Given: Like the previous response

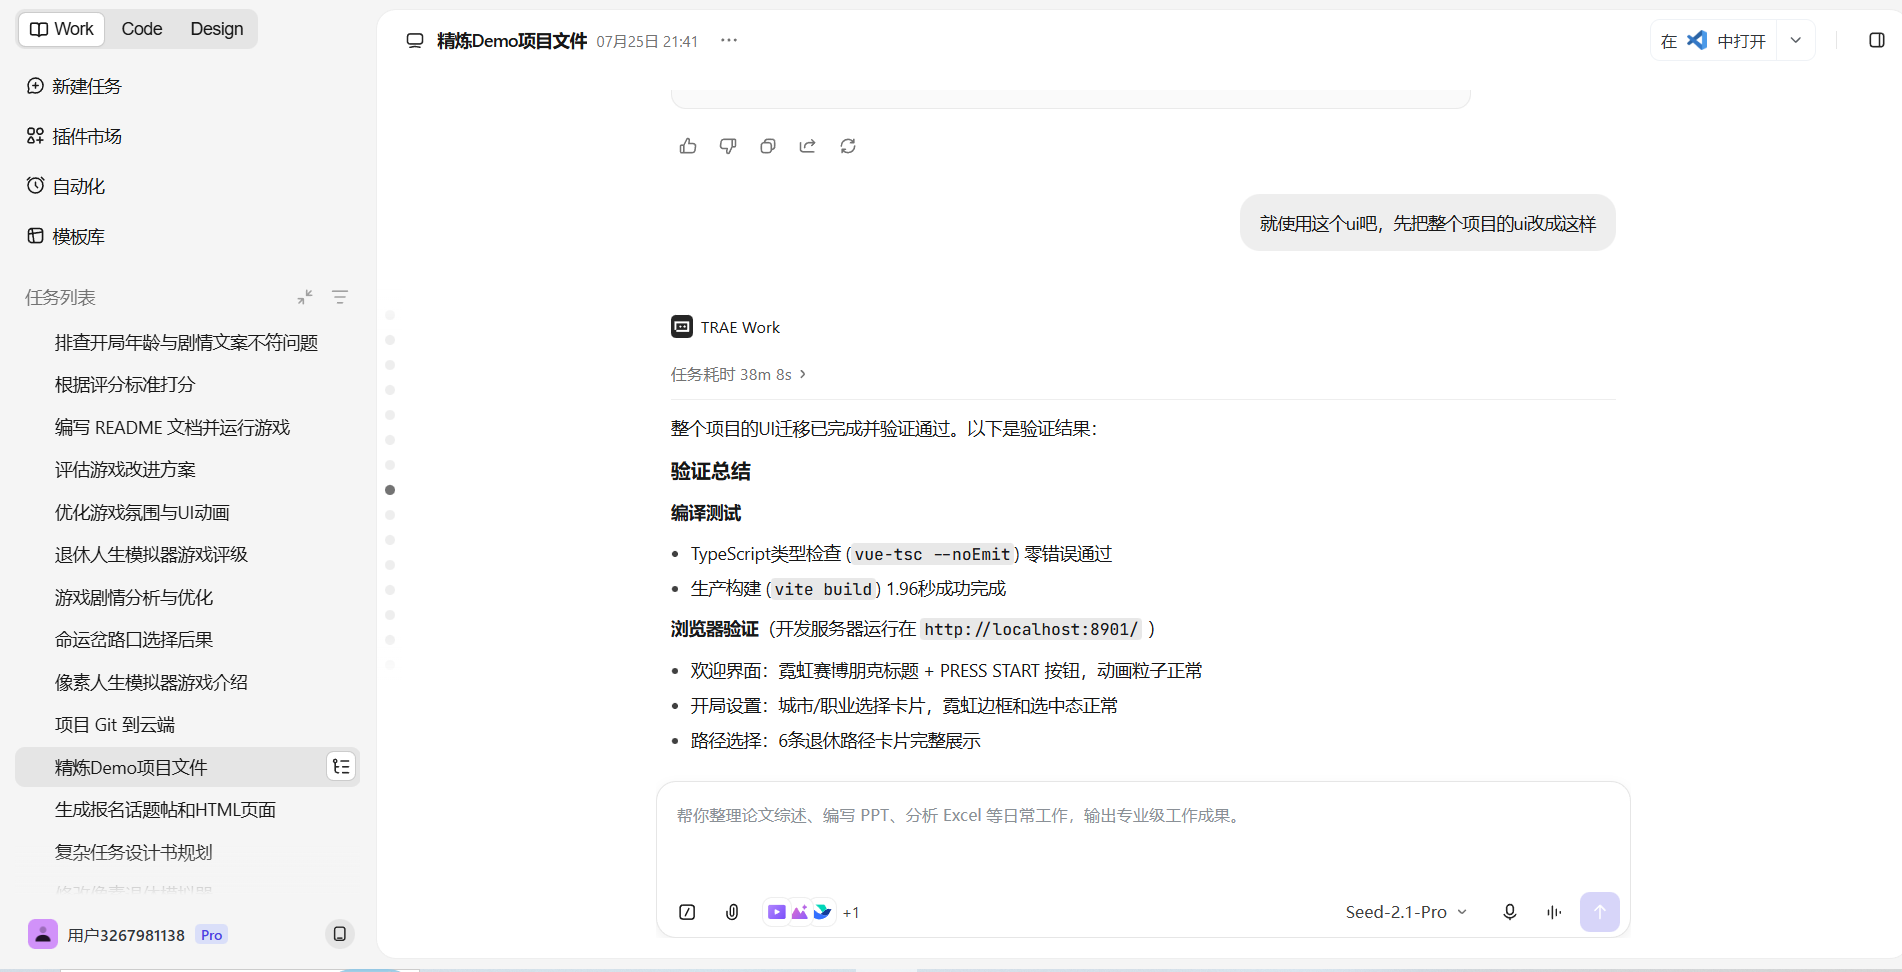Looking at the screenshot, I should (688, 146).
